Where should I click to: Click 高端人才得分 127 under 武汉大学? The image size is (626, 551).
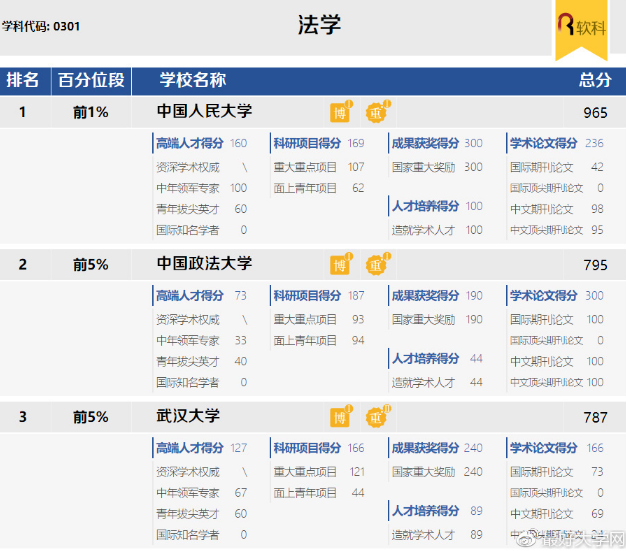[201, 448]
